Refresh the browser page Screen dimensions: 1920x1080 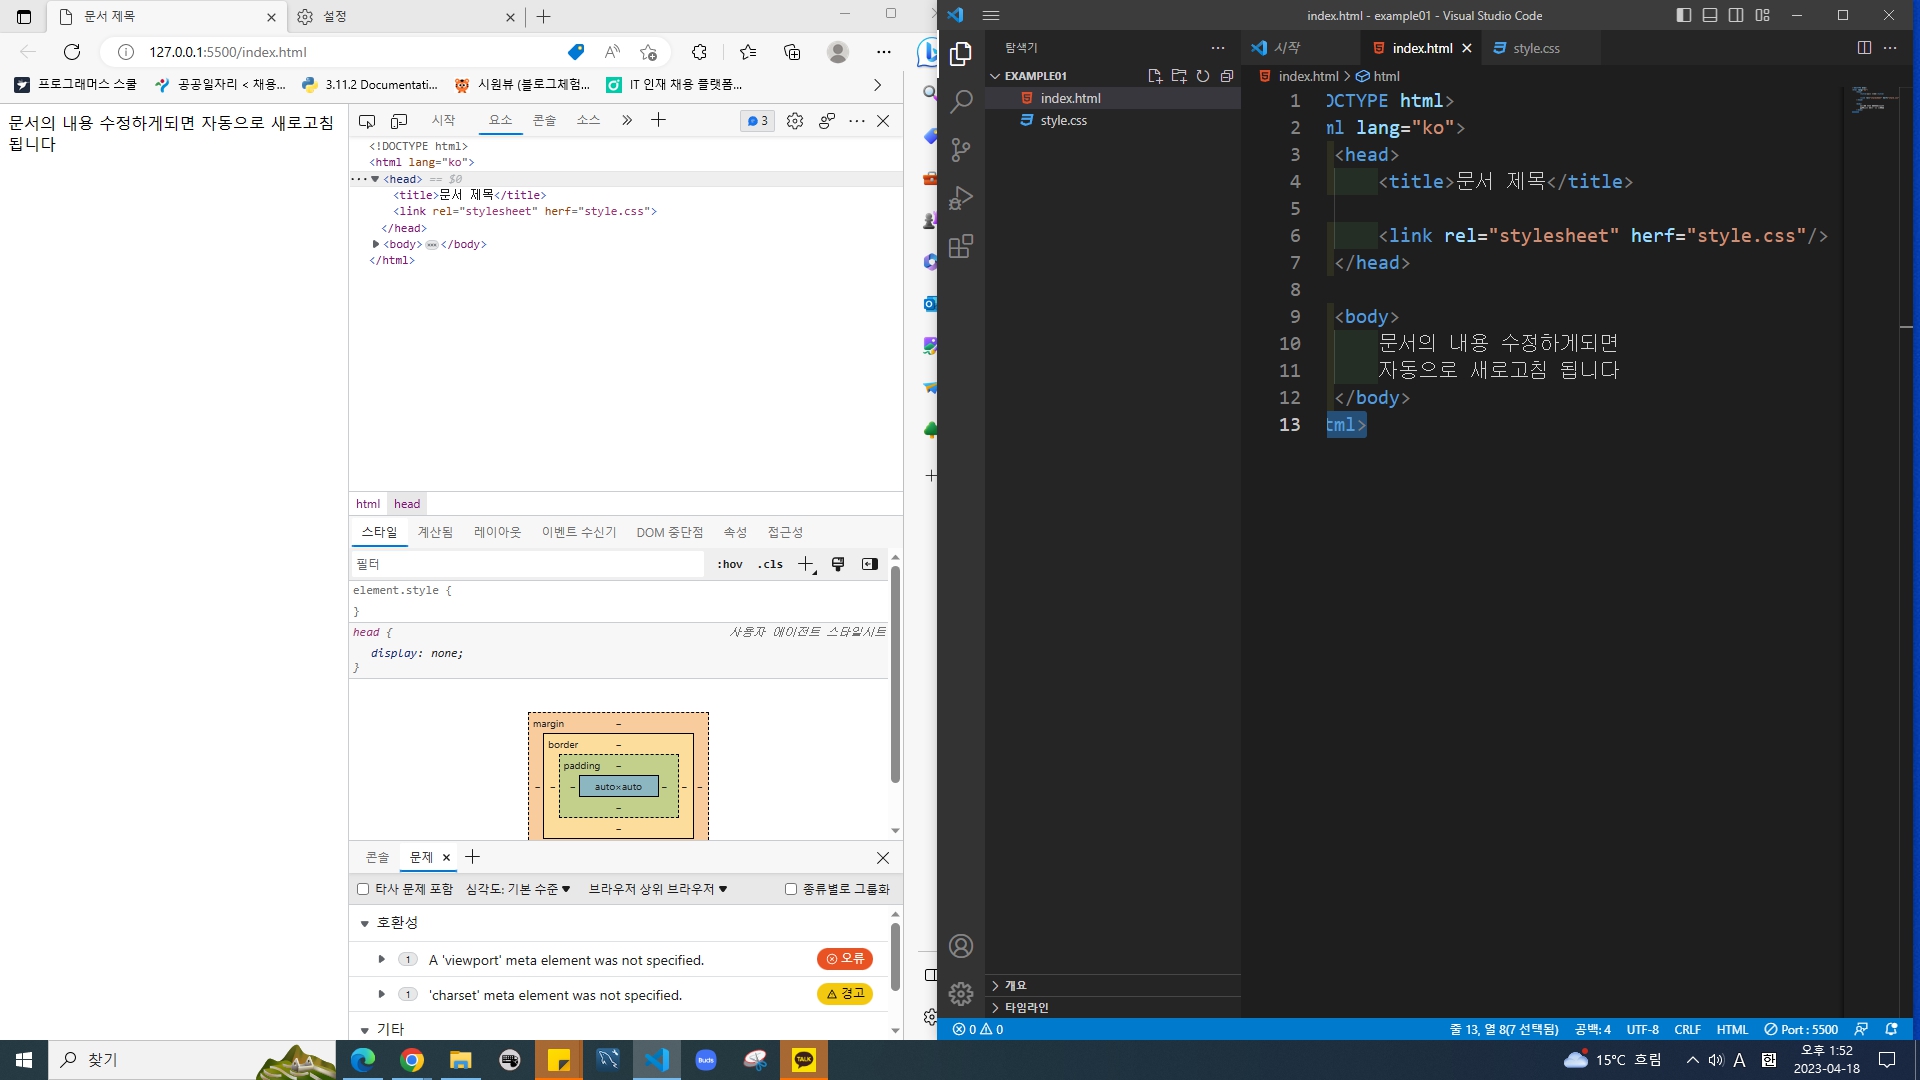pyautogui.click(x=72, y=52)
